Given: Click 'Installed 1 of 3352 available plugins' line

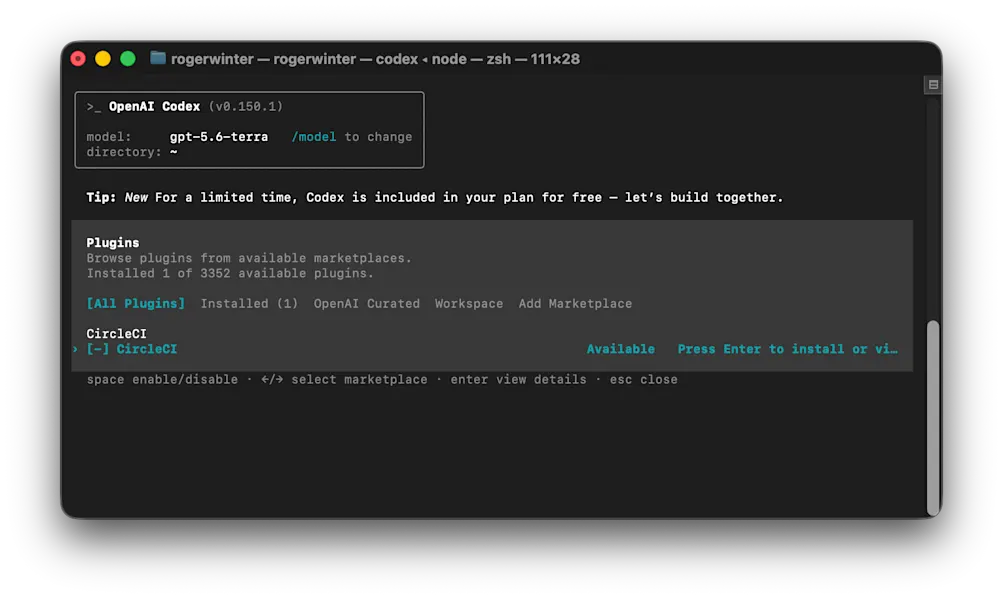Looking at the screenshot, I should coord(230,273).
